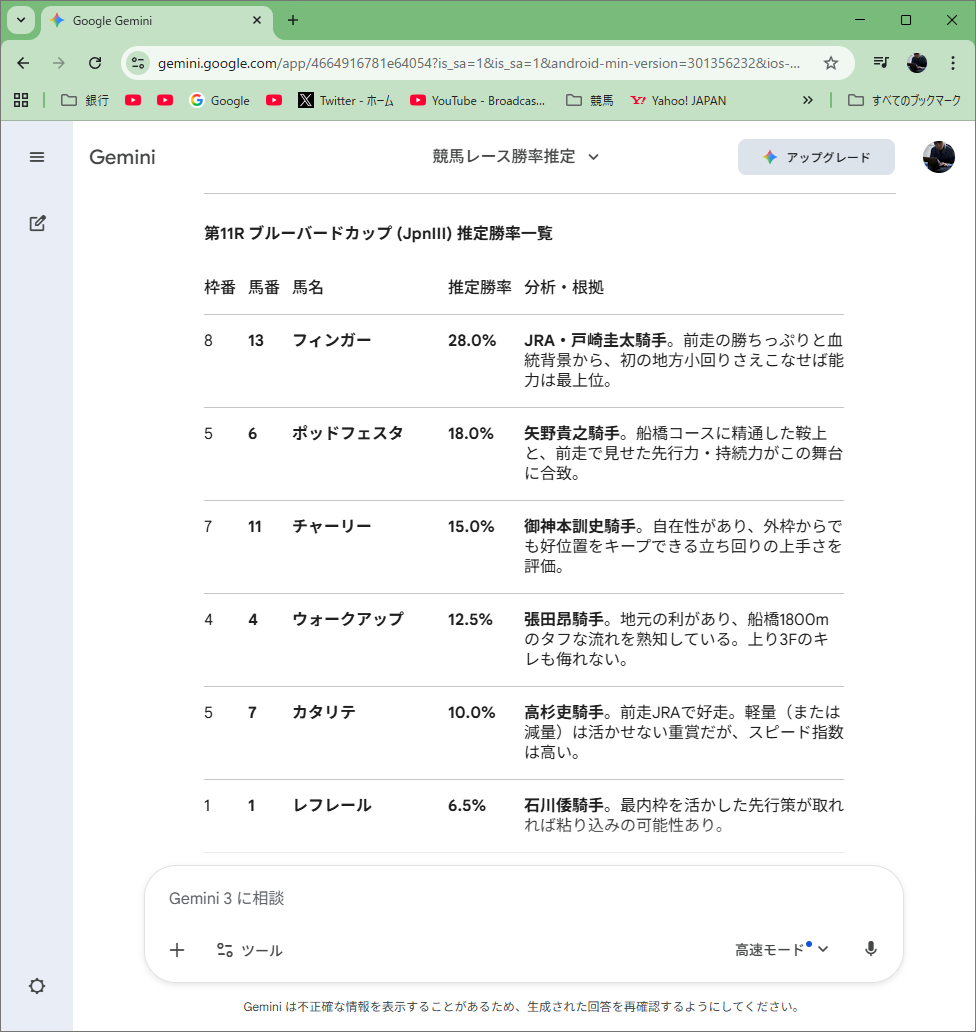Click the 分析・根拠 column header
The height and width of the screenshot is (1032, 976).
click(x=564, y=287)
